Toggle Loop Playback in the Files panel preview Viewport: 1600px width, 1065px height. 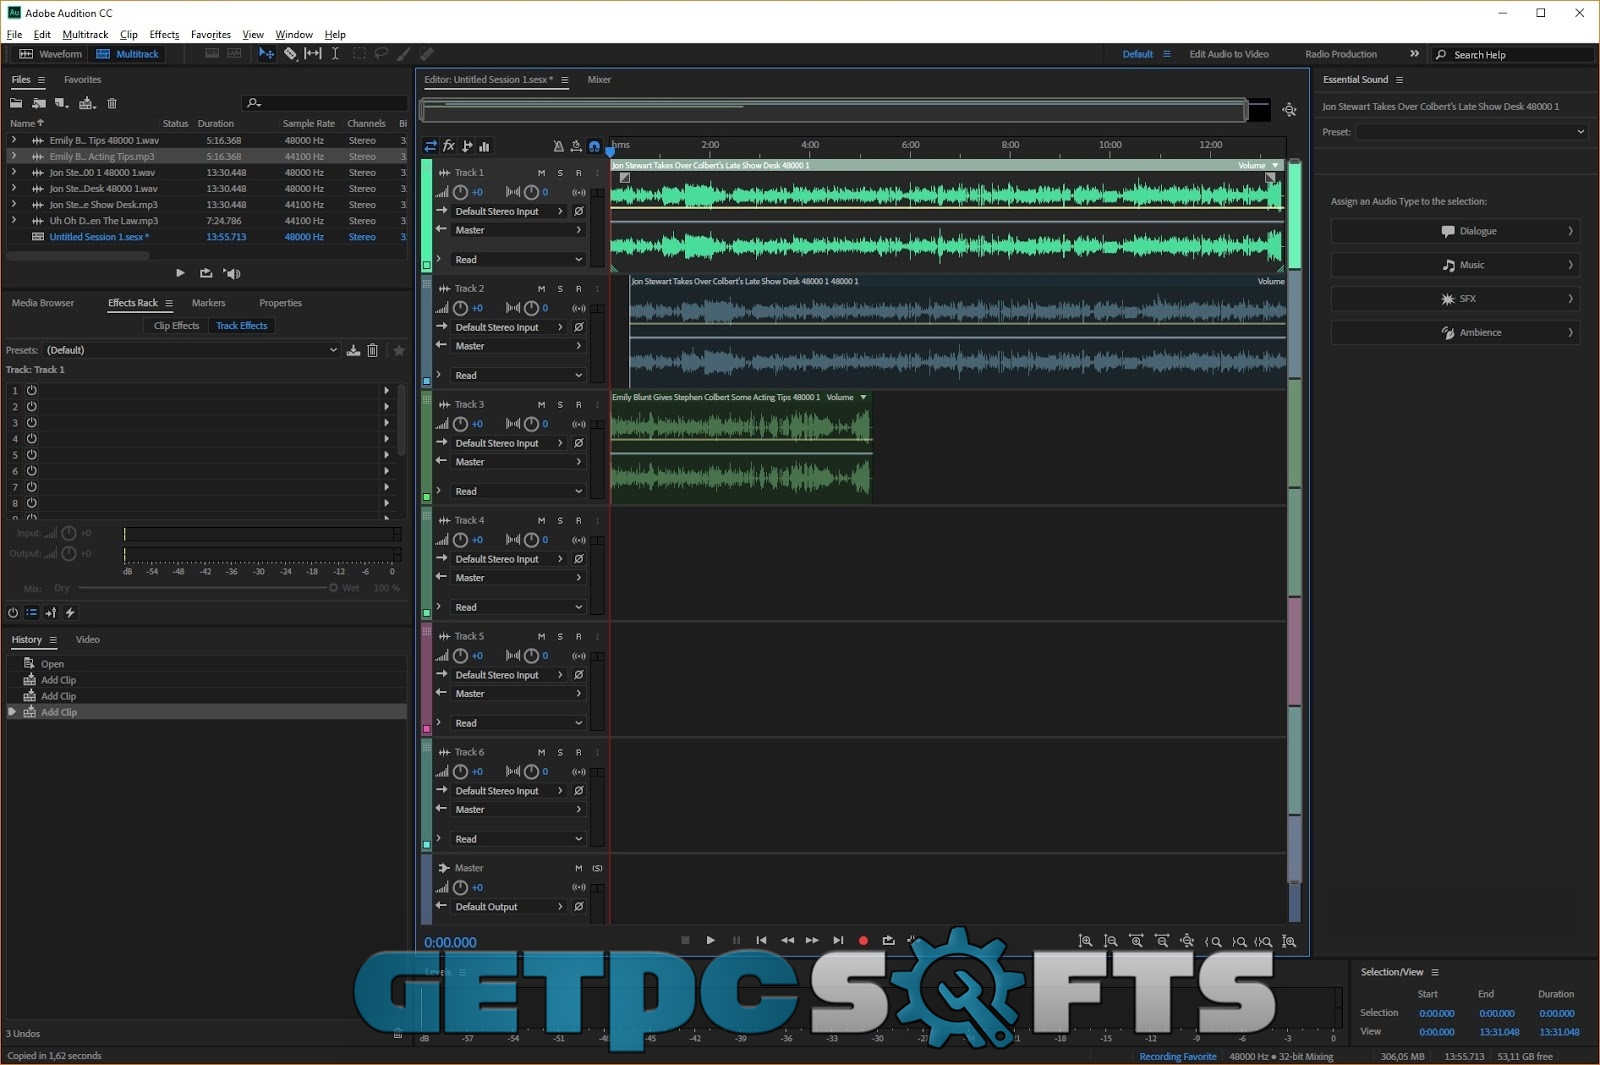(206, 273)
